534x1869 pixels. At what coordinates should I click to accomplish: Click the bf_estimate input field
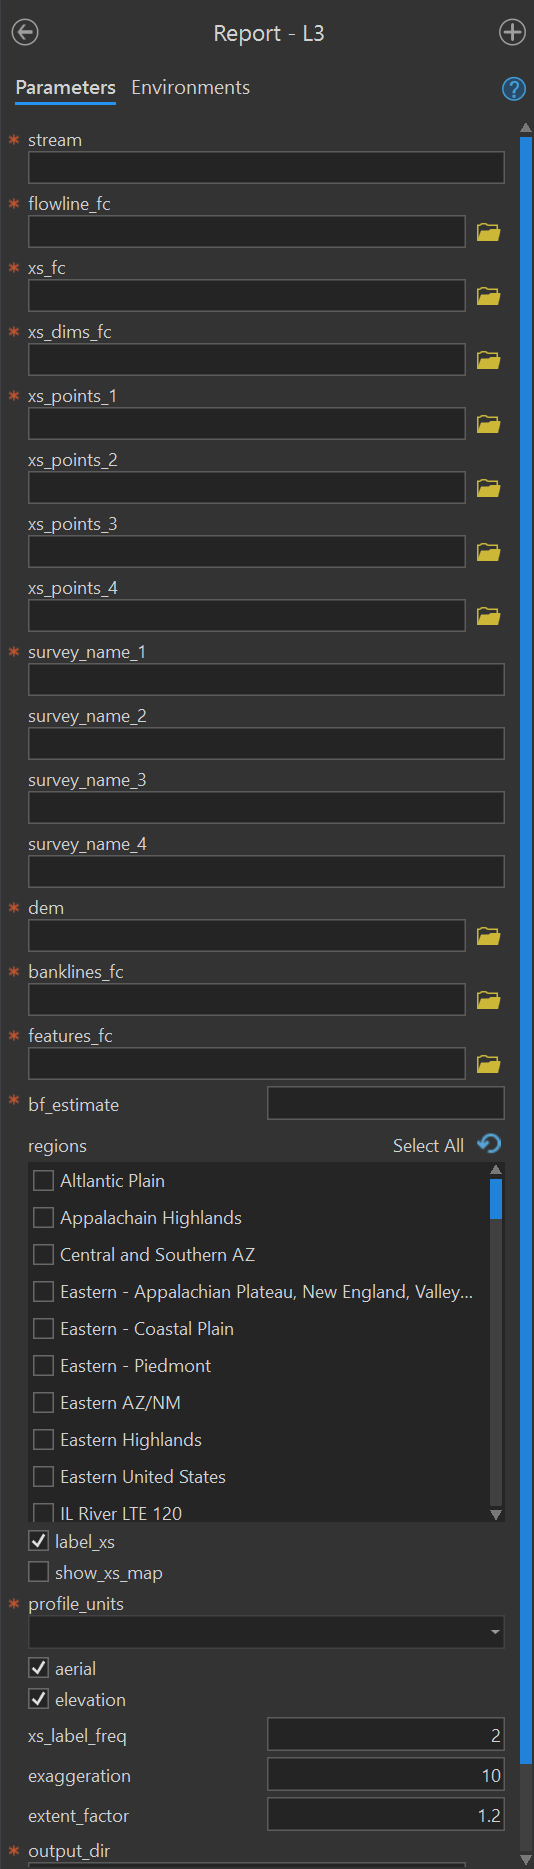[386, 1104]
